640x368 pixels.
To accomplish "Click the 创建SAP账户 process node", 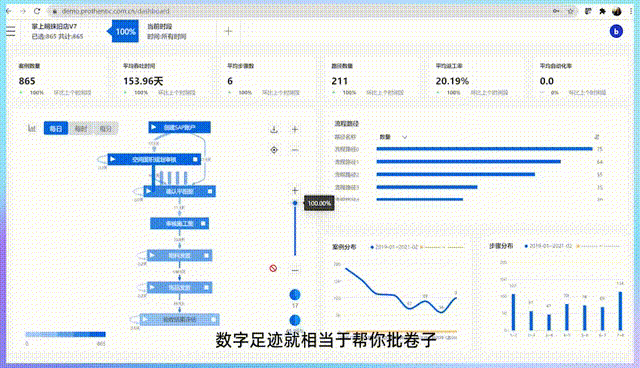I will tap(180, 127).
